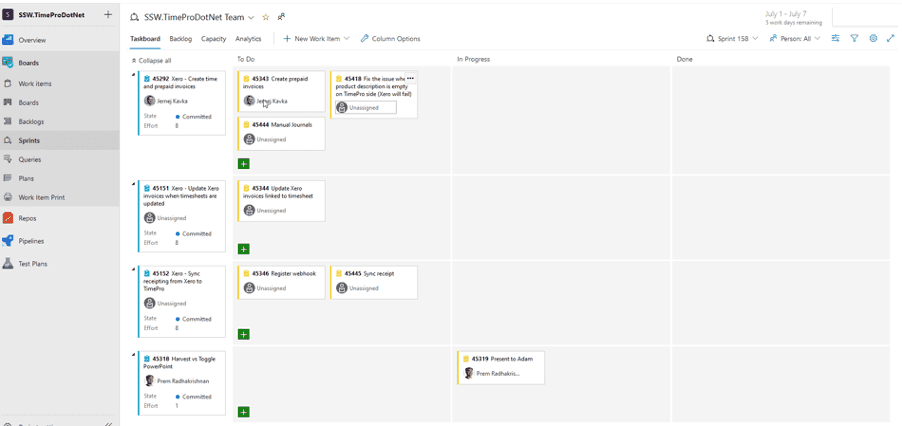Favorite the team with the star icon

265,18
